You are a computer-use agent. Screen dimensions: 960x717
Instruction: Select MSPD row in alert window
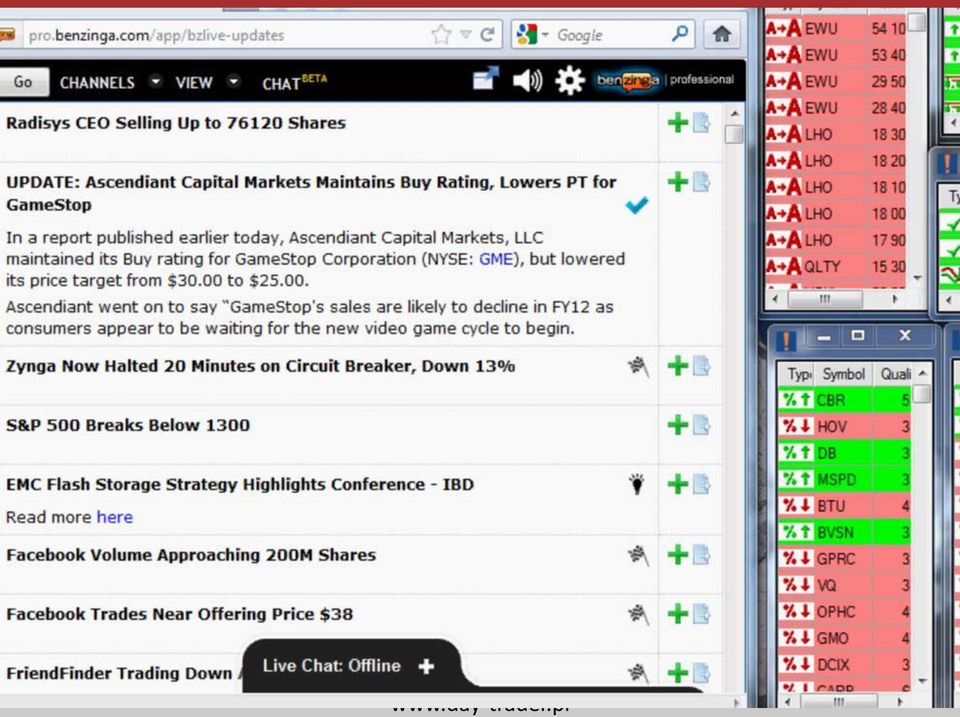pyautogui.click(x=844, y=479)
